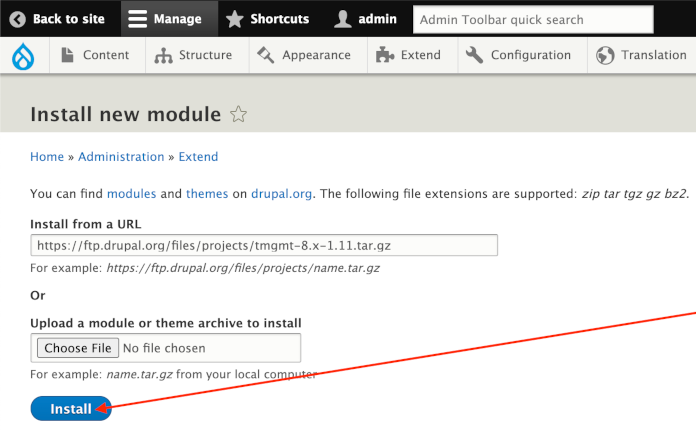Click the 'zip tar tgz gz bz2' text
This screenshot has width=696, height=432.
(x=634, y=194)
